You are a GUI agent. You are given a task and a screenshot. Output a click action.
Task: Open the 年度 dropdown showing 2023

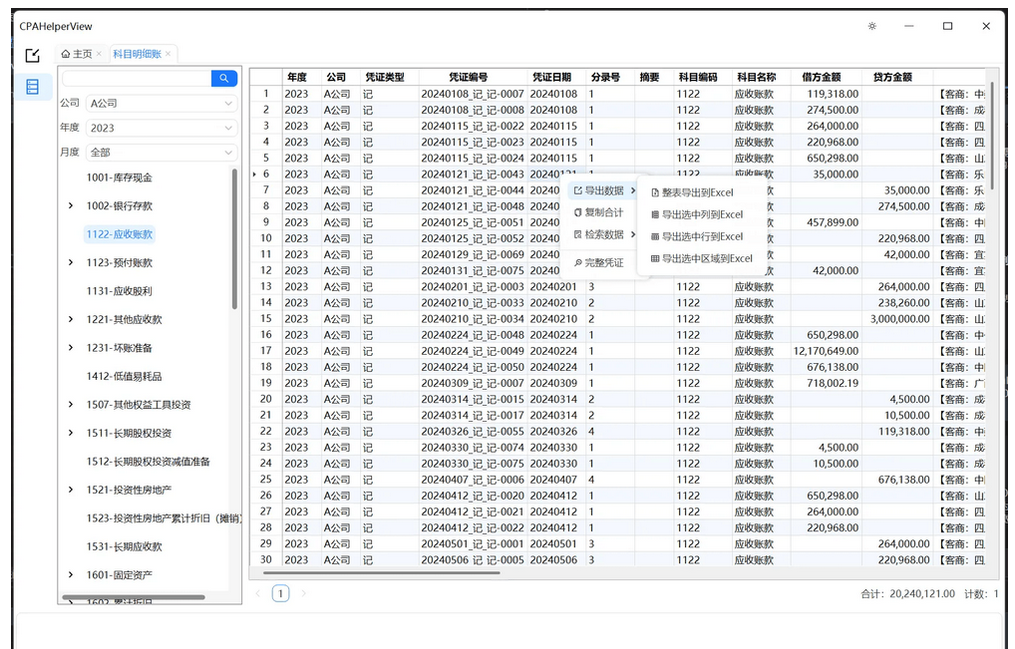(160, 128)
